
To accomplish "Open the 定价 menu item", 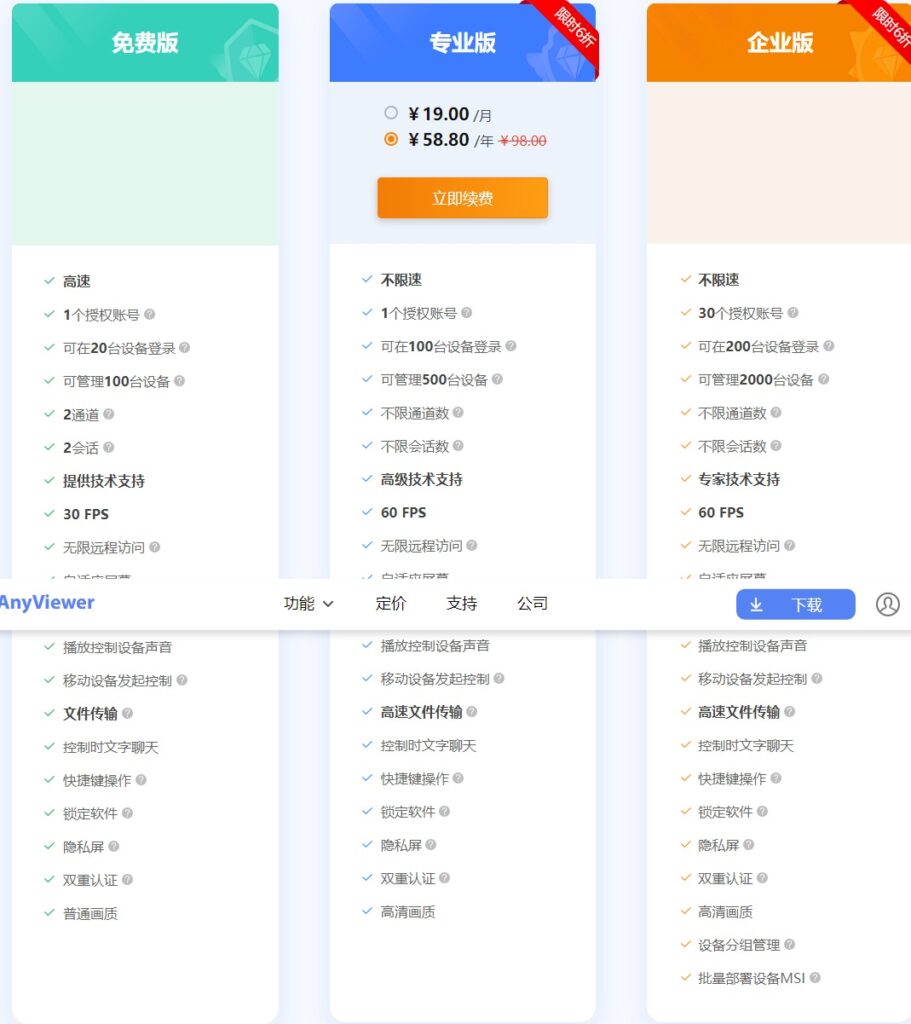I will [x=391, y=603].
